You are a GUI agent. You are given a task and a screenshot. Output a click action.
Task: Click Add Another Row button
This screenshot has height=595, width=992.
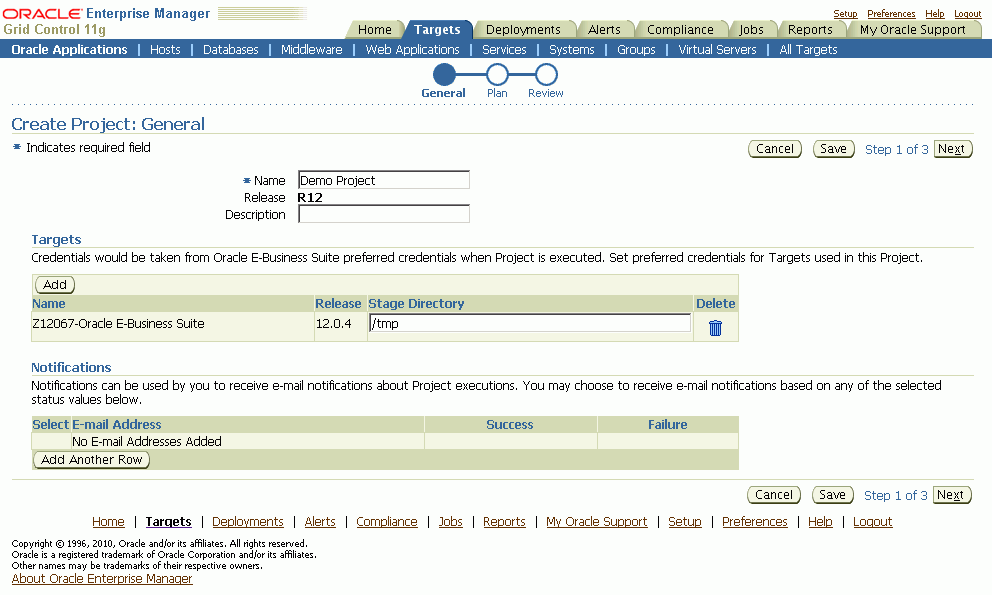92,460
